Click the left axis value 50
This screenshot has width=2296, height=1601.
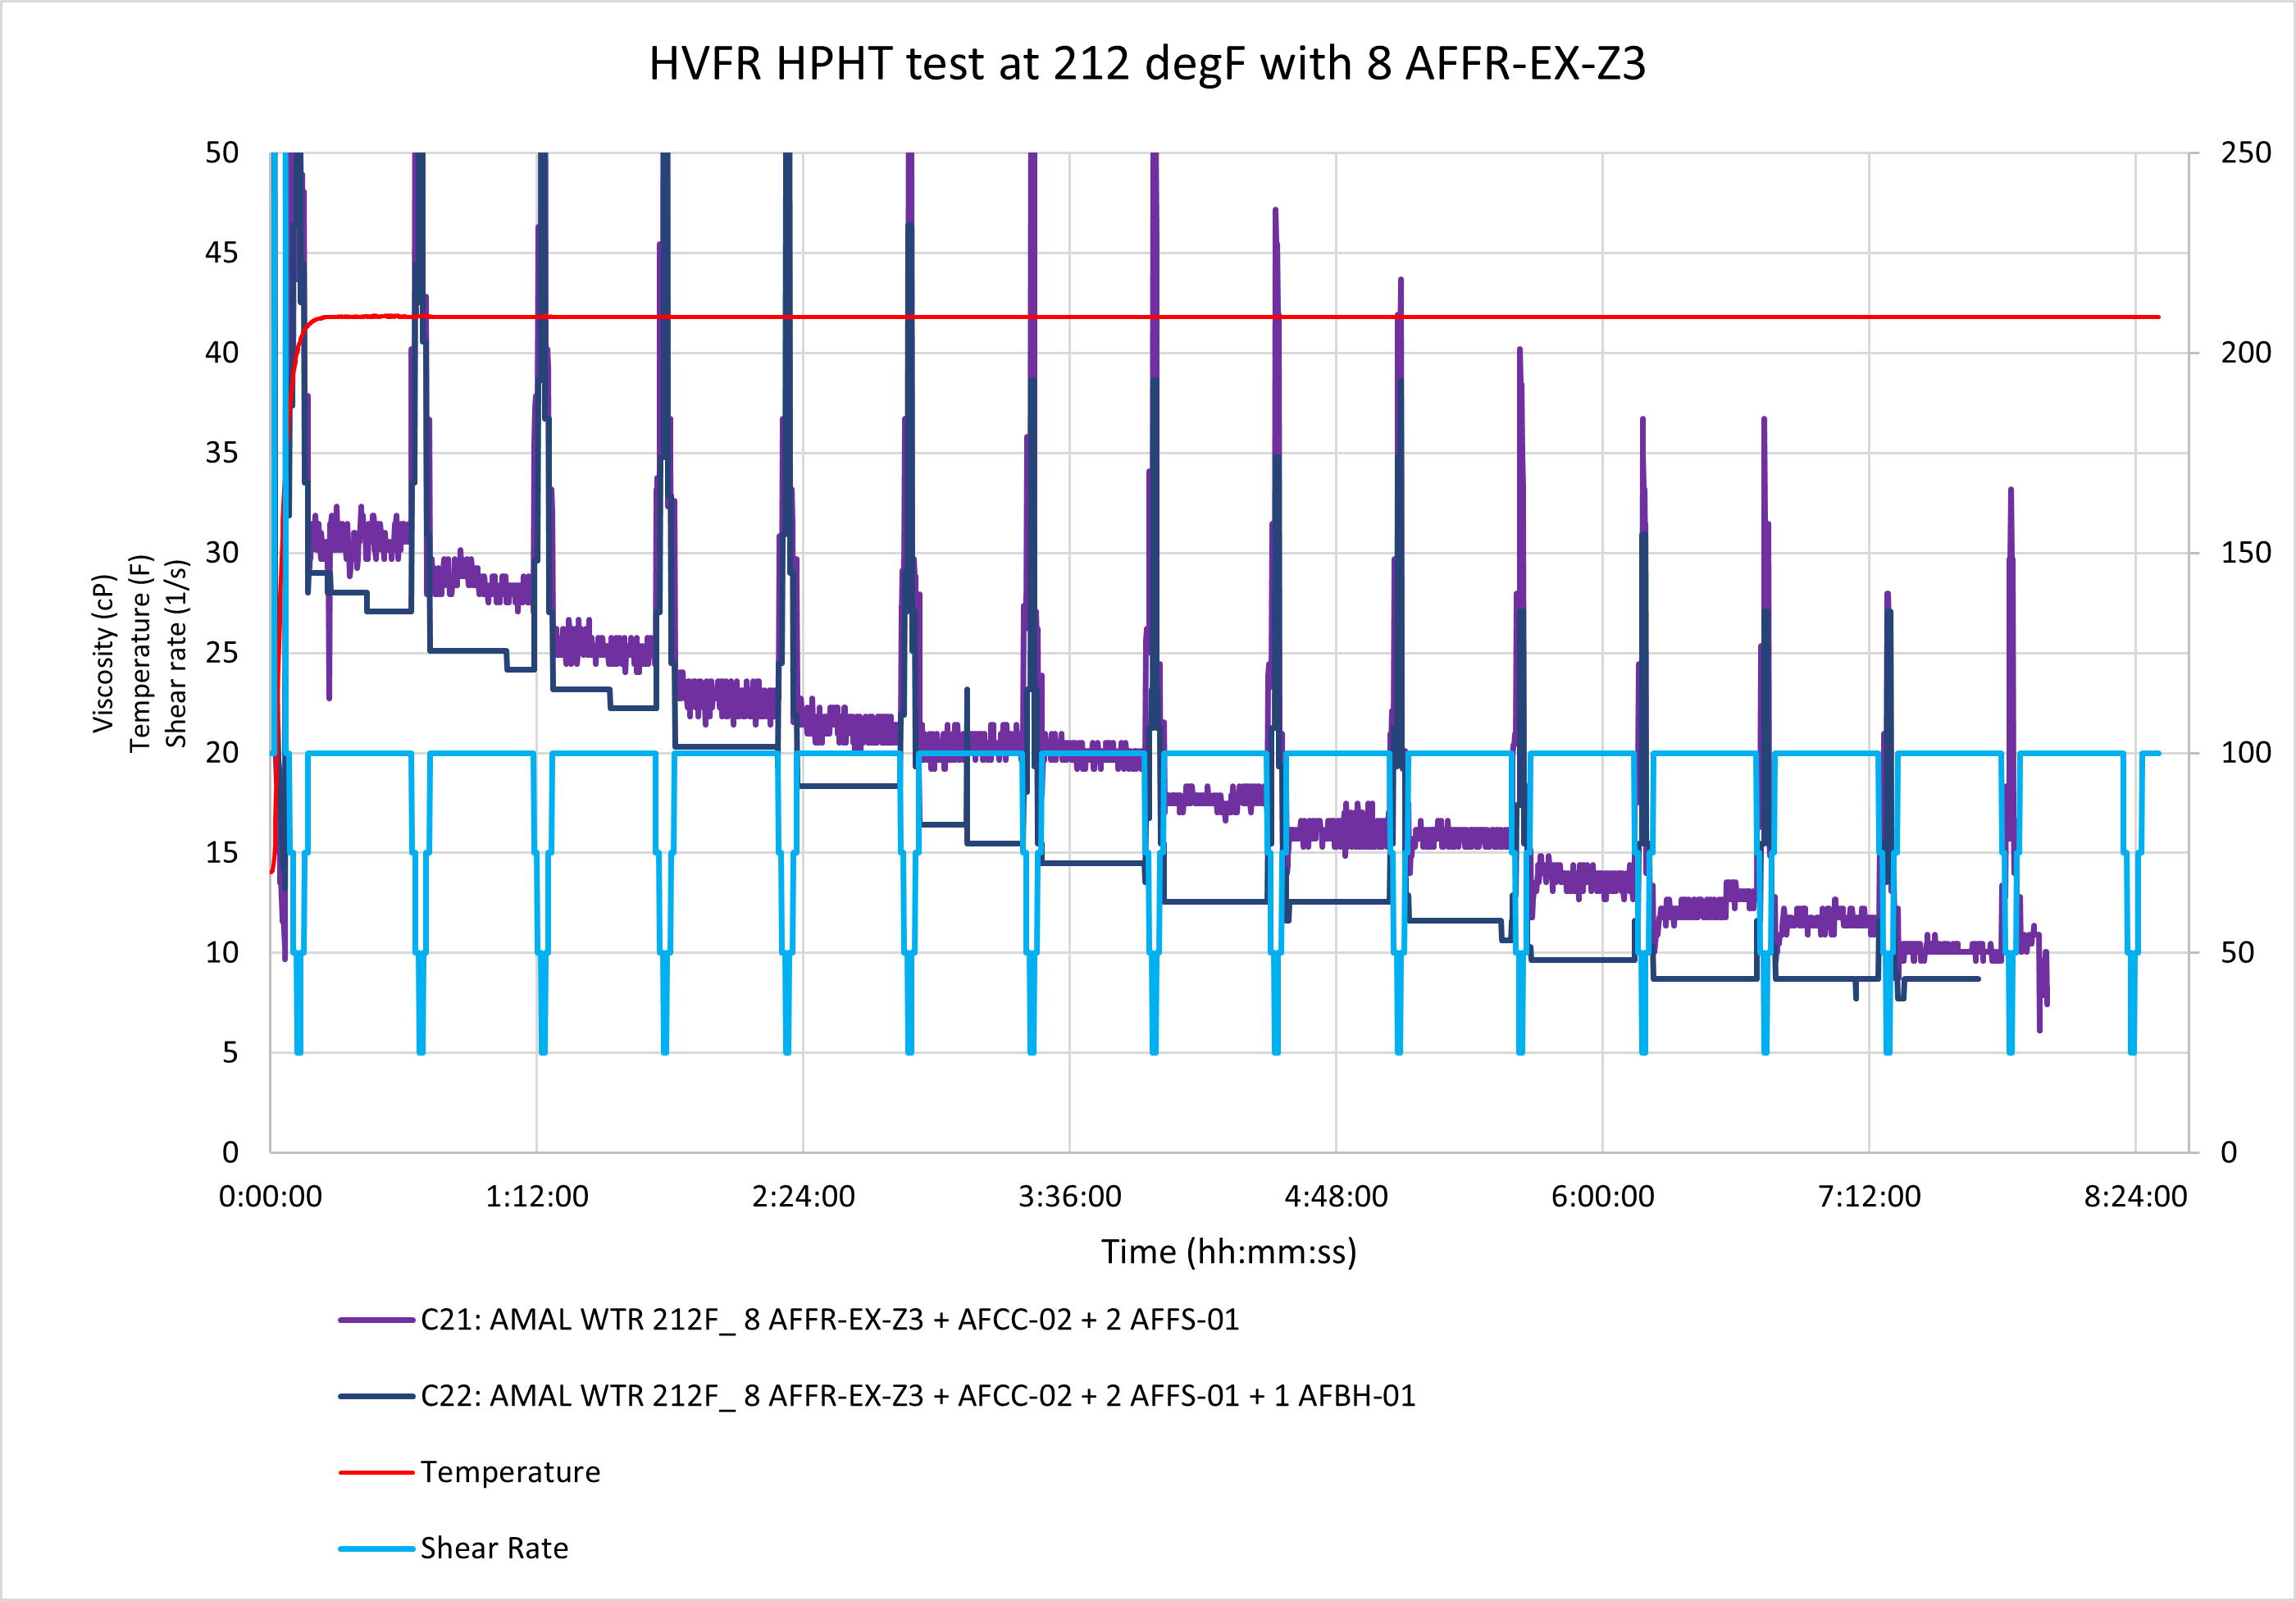[222, 153]
